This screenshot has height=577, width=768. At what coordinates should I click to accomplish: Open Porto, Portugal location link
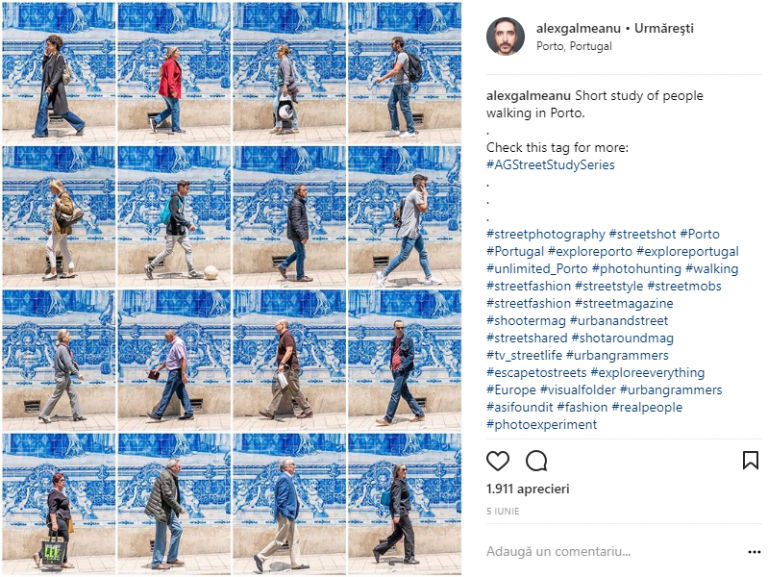[x=574, y=46]
